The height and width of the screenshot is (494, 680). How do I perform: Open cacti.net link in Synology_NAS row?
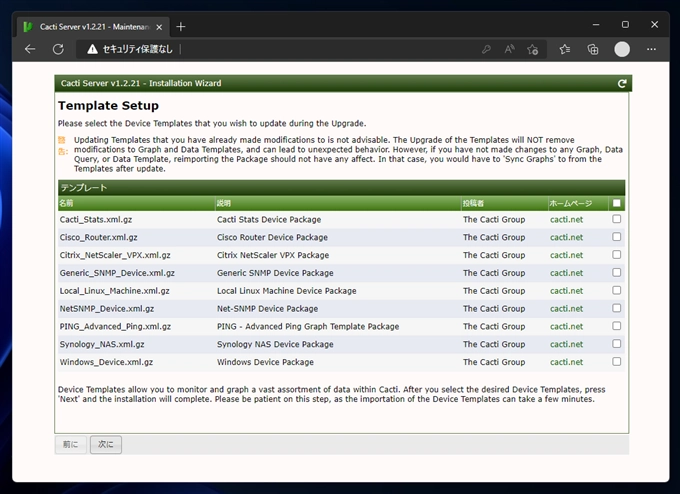[x=566, y=344]
